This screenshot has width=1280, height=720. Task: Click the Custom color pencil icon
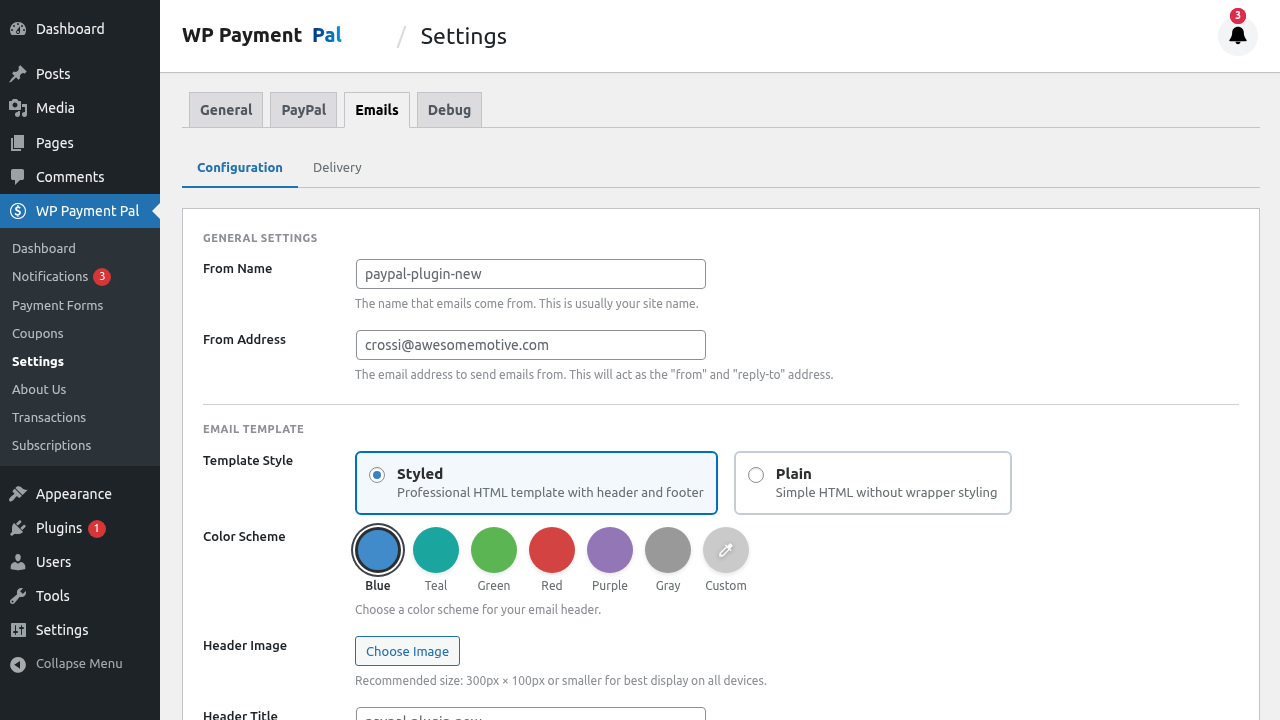click(726, 549)
